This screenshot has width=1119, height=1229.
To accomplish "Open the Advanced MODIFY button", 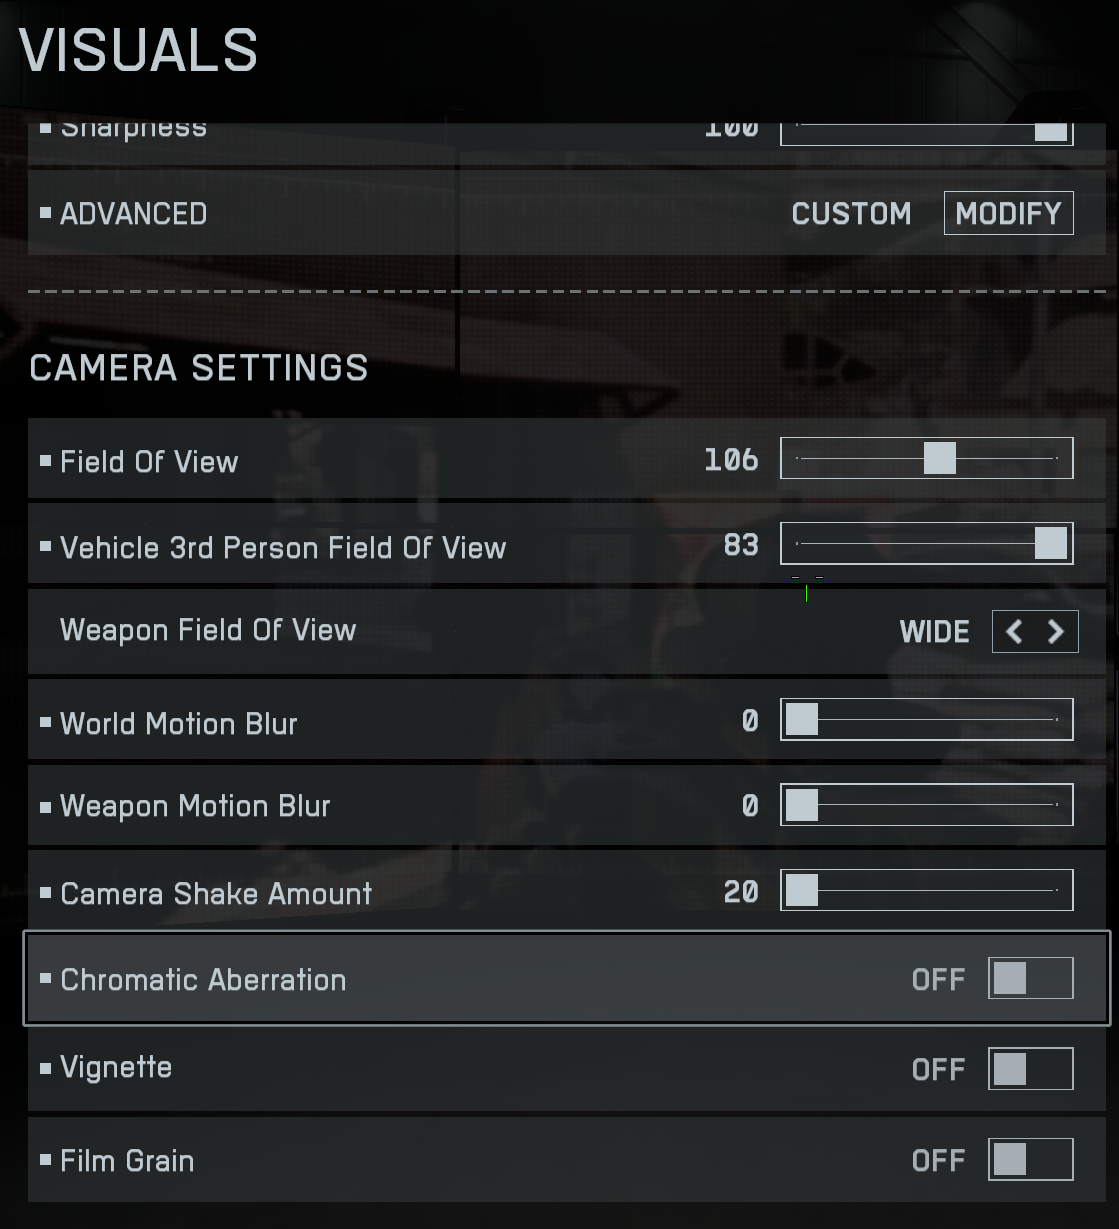I will point(1009,213).
